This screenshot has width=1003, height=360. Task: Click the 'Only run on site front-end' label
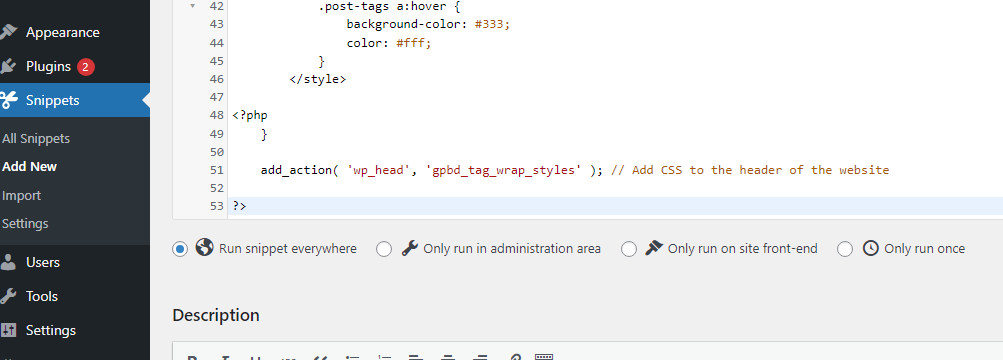(x=743, y=249)
